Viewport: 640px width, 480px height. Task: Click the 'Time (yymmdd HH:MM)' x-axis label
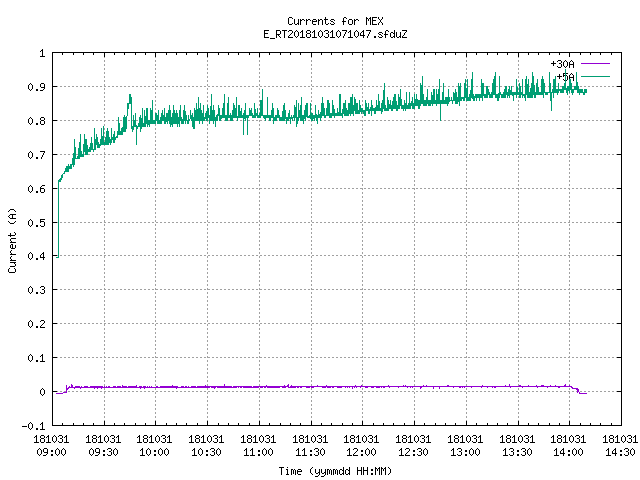point(335,471)
